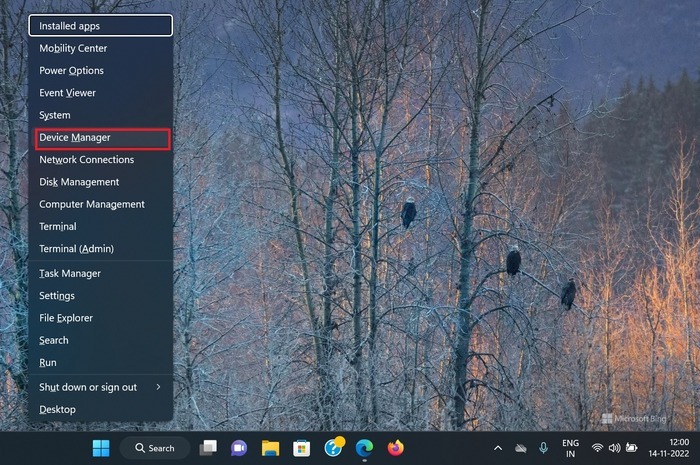The width and height of the screenshot is (700, 465).
Task: Launch Terminal (Admin)
Action: click(100, 249)
